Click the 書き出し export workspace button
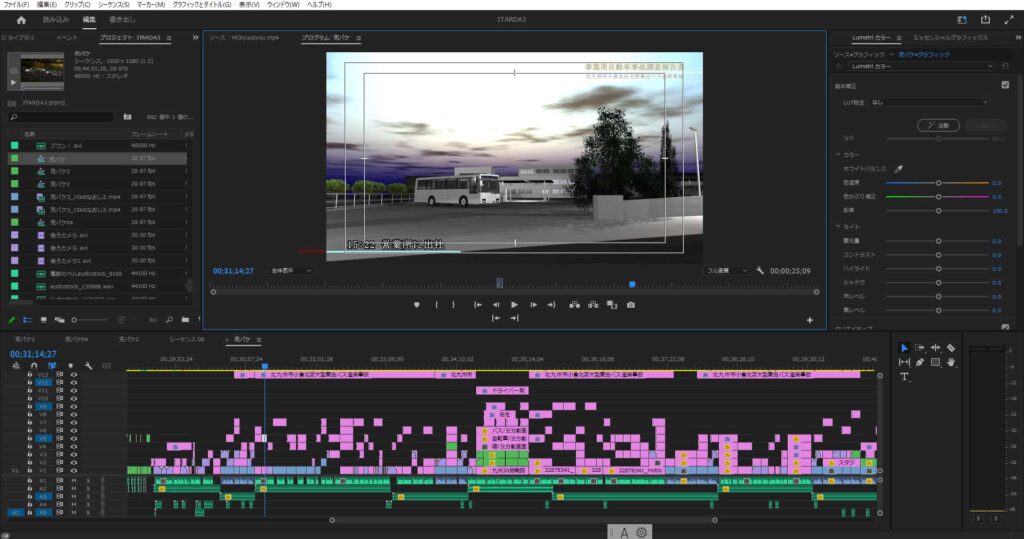 (122, 19)
